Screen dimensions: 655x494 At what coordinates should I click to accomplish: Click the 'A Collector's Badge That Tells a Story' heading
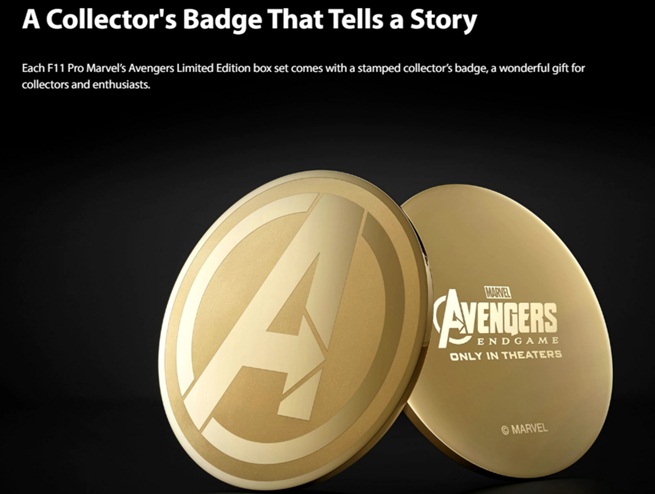(249, 20)
